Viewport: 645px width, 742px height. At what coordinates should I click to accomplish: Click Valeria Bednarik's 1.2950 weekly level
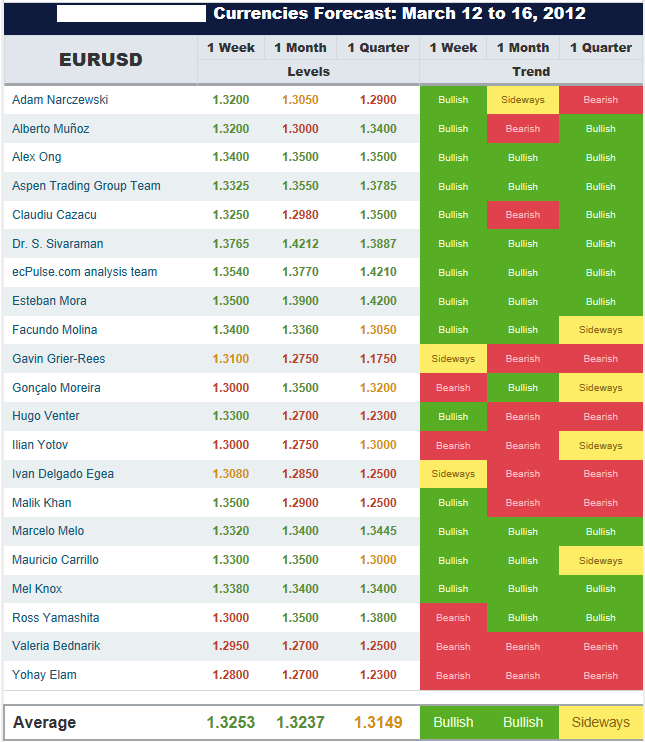(x=231, y=646)
